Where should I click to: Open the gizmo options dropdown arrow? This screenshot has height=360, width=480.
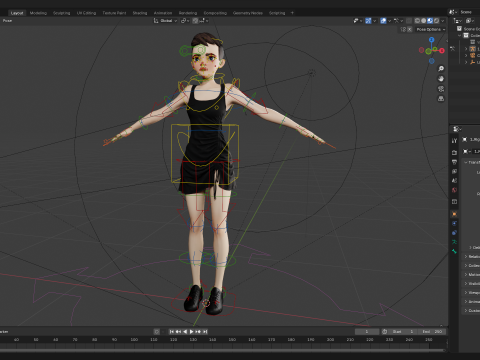click(374, 21)
